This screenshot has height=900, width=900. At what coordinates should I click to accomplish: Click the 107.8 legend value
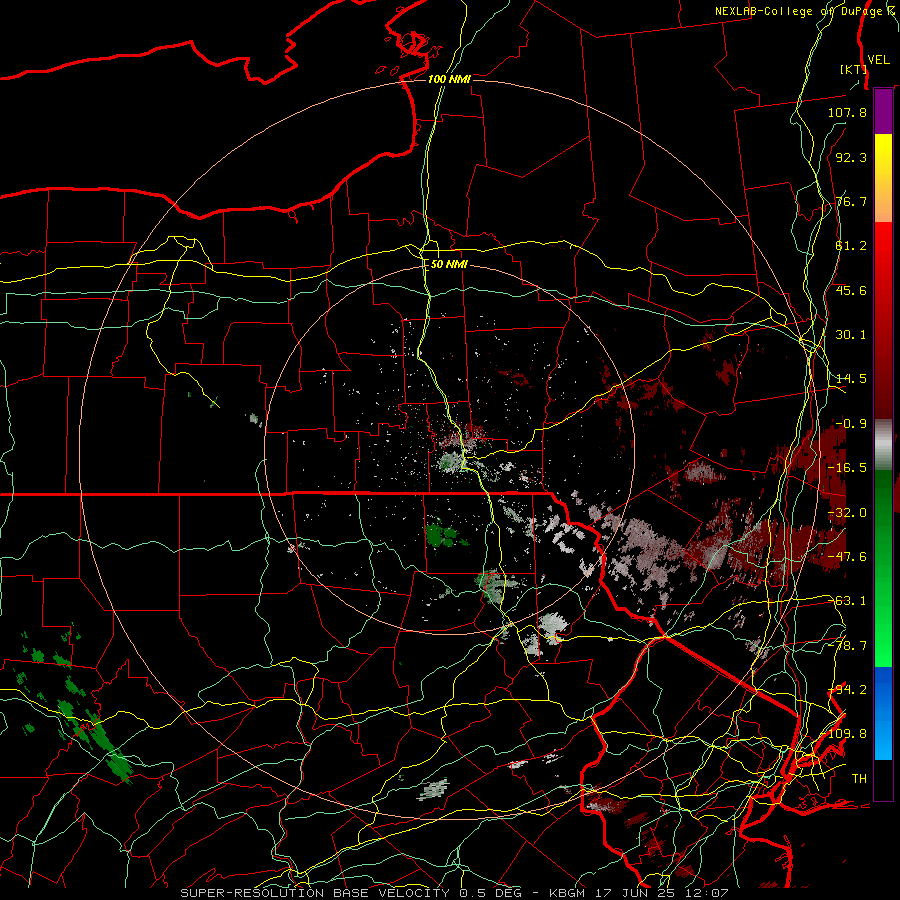[847, 112]
